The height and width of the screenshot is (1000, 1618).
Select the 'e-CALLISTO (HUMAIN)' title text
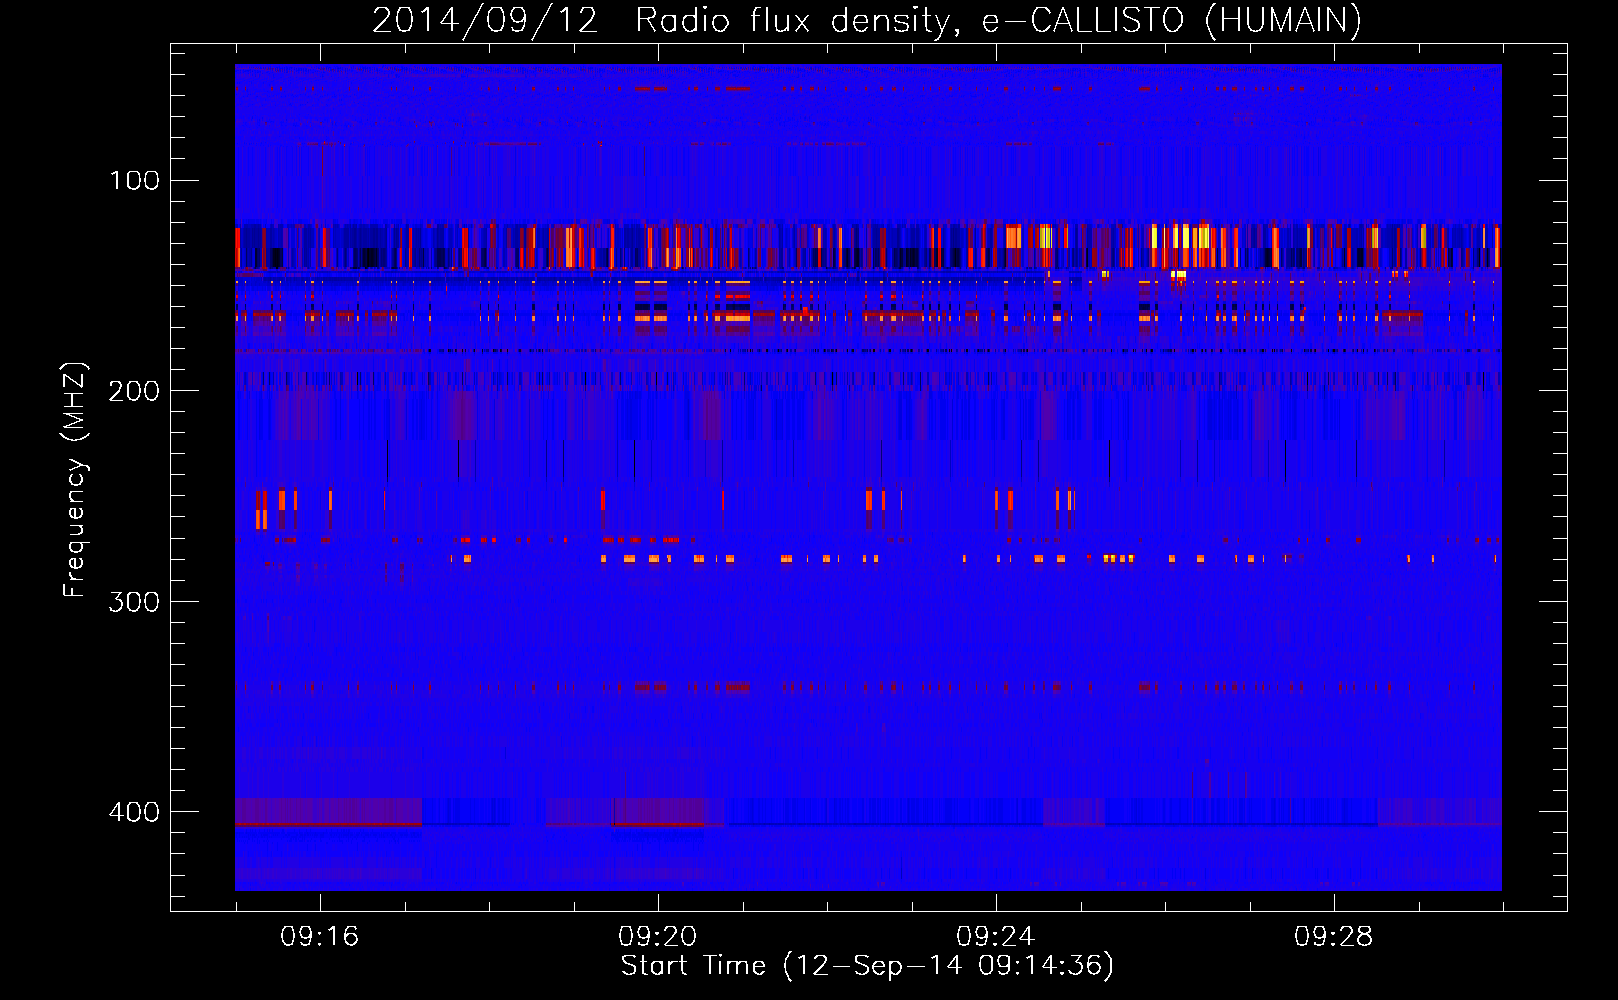click(1172, 20)
